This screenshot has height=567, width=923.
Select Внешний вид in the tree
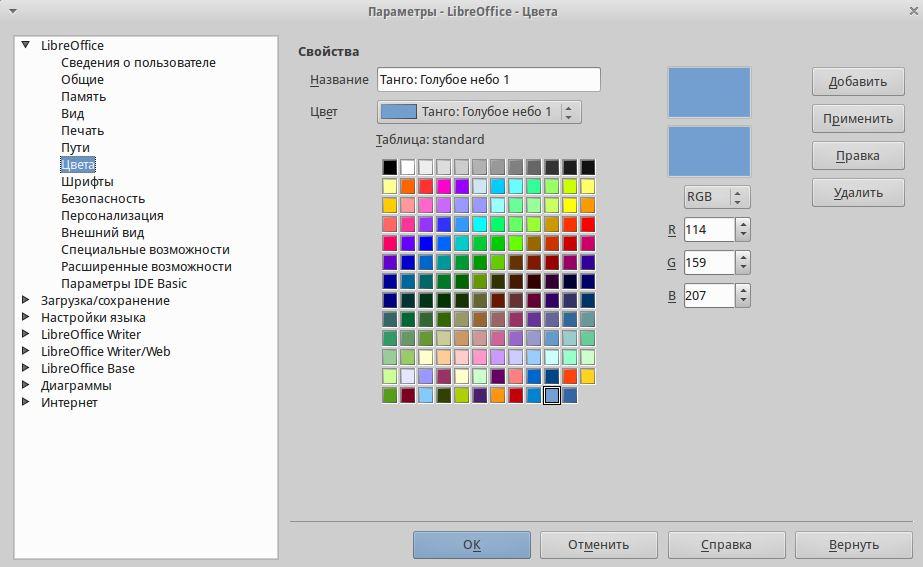102,233
